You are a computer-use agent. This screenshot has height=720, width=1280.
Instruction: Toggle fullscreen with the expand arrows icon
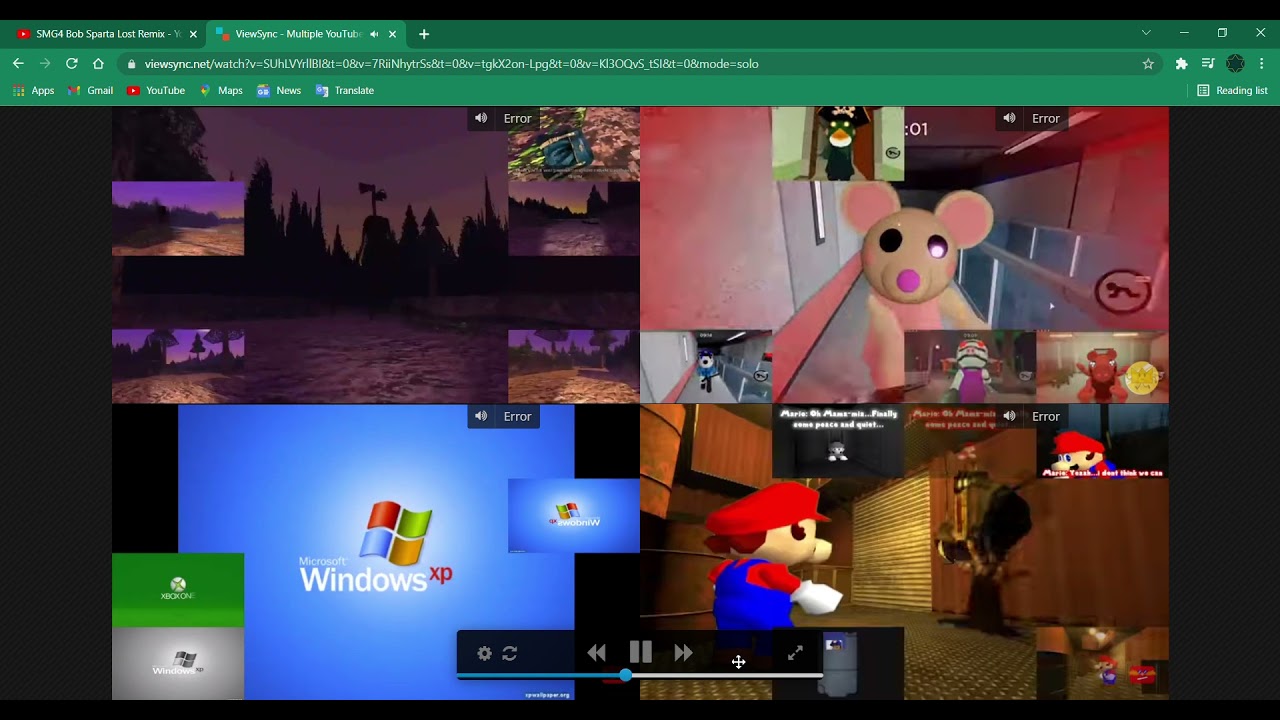point(795,653)
